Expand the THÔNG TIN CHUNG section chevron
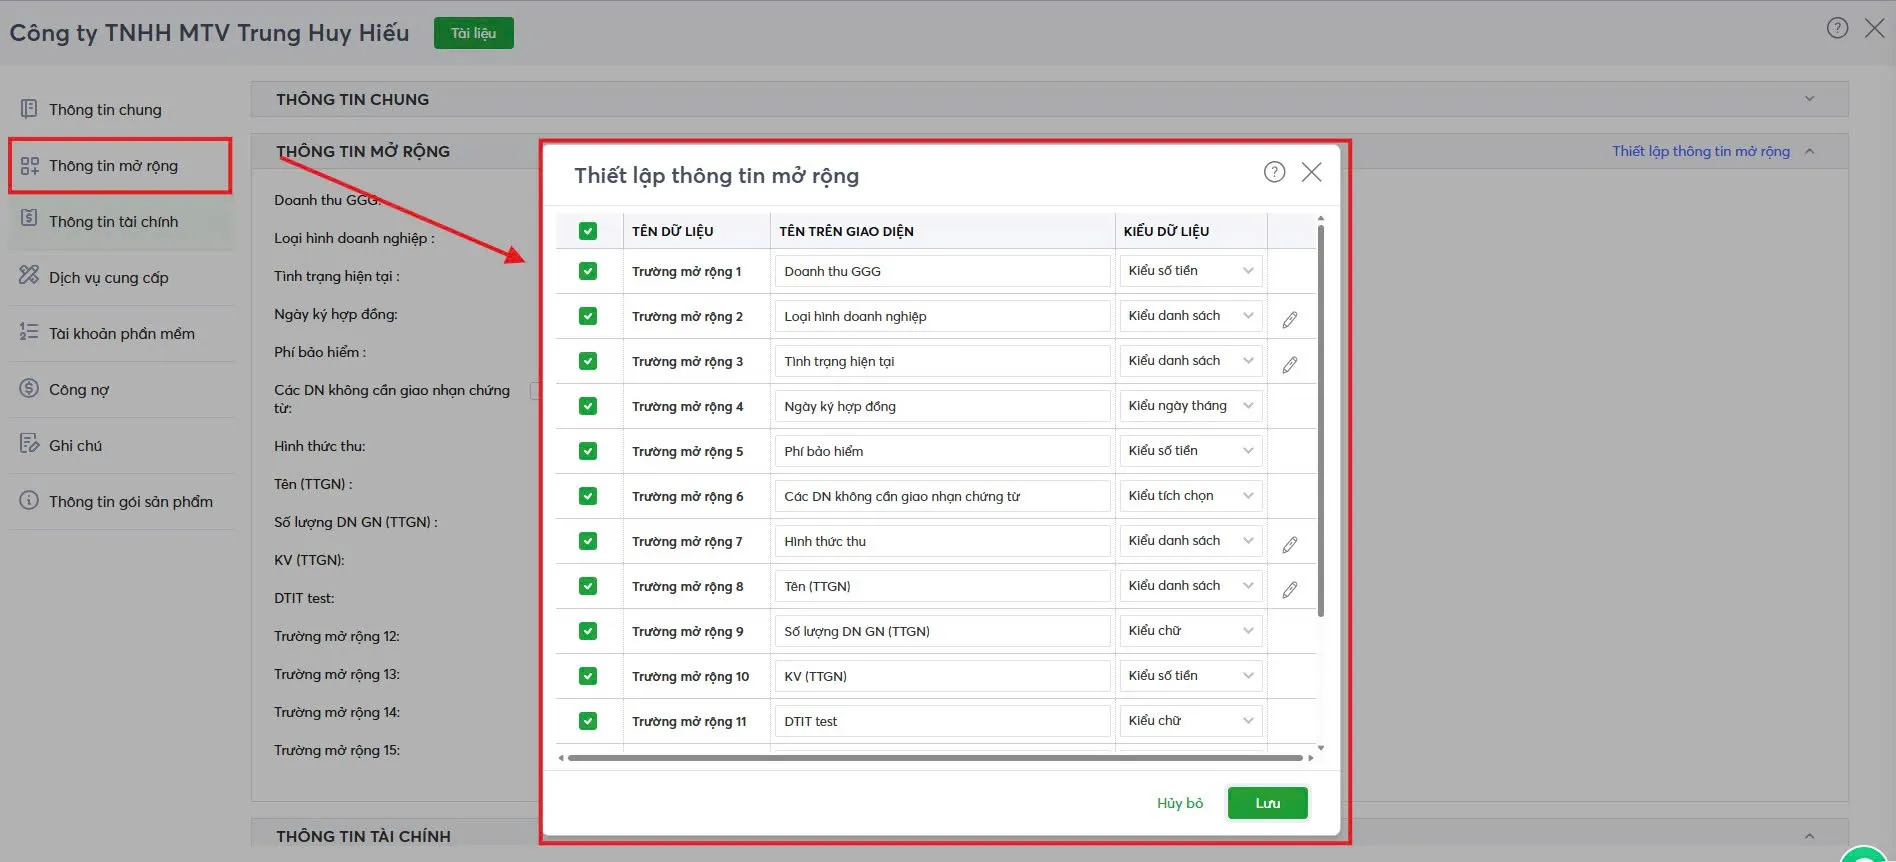 click(x=1809, y=99)
